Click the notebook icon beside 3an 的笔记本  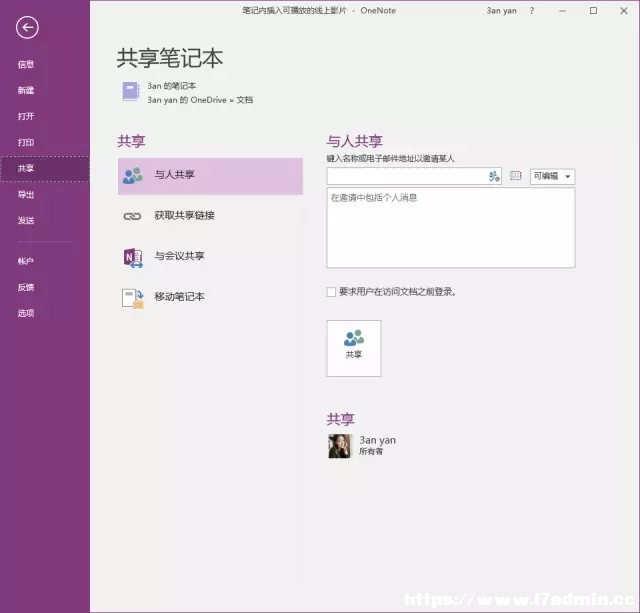pyautogui.click(x=131, y=92)
